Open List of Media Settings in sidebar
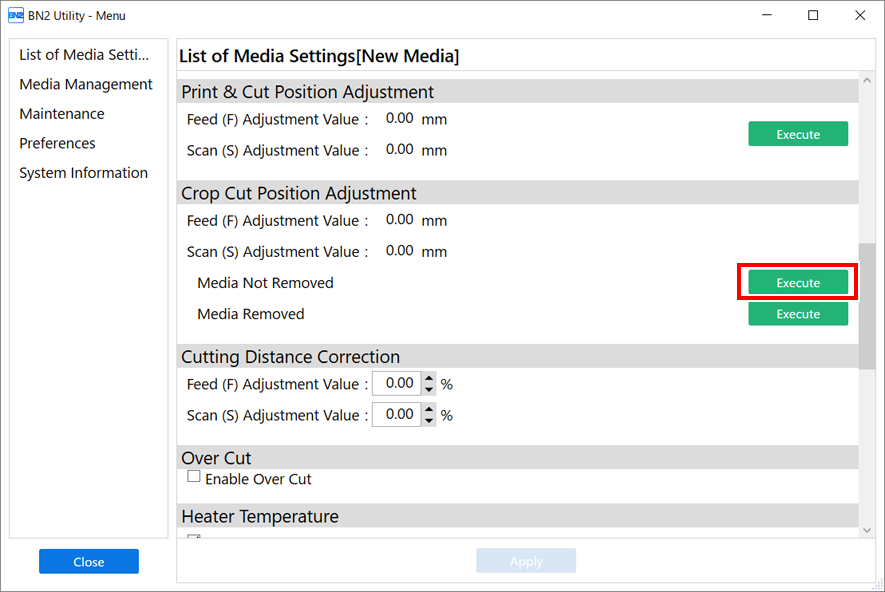Image resolution: width=885 pixels, height=592 pixels. (84, 55)
